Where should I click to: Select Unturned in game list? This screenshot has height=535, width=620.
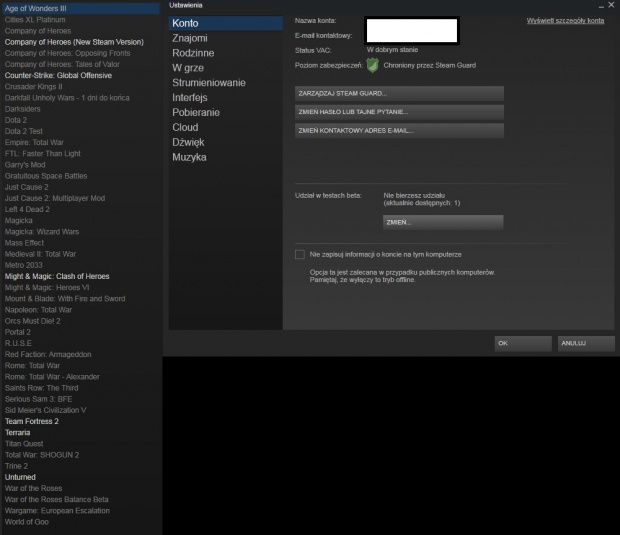click(20, 477)
